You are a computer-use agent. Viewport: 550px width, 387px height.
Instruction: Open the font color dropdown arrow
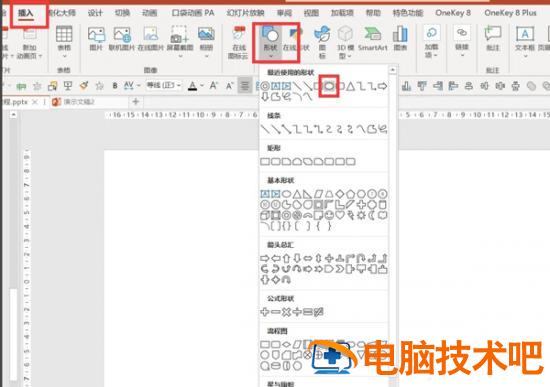tap(202, 86)
